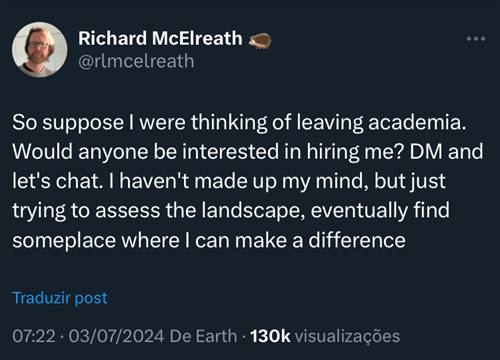The image size is (500, 360).
Task: Click the Traduzir post link
Action: click(60, 298)
